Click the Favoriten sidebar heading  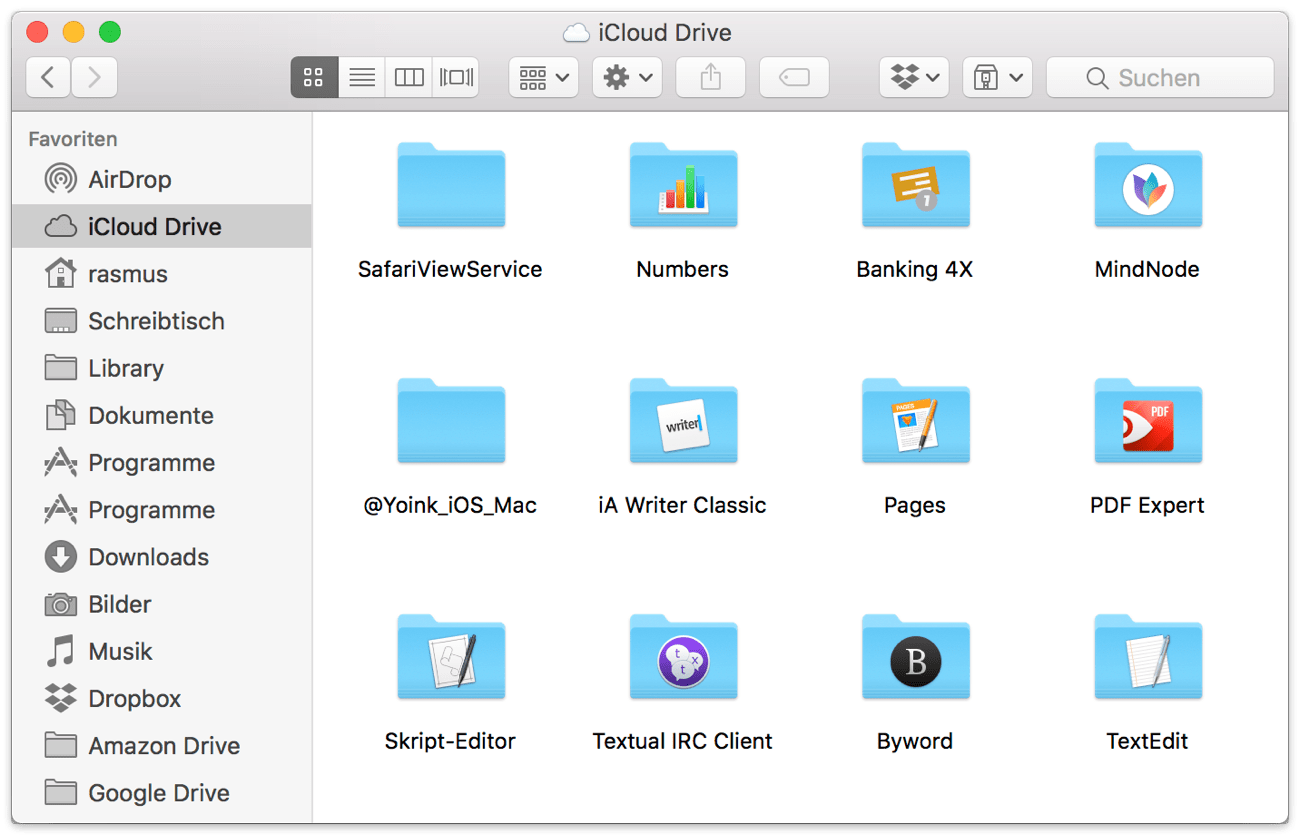(73, 139)
